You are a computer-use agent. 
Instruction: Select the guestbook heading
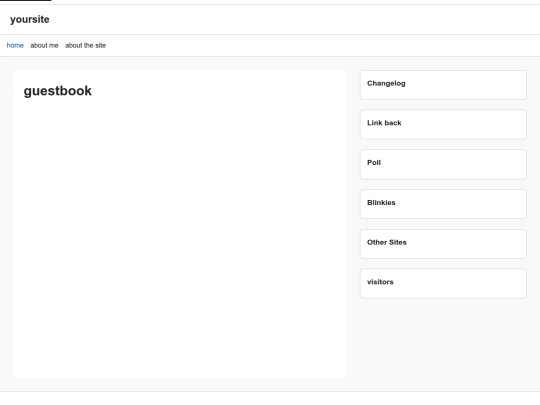58,91
